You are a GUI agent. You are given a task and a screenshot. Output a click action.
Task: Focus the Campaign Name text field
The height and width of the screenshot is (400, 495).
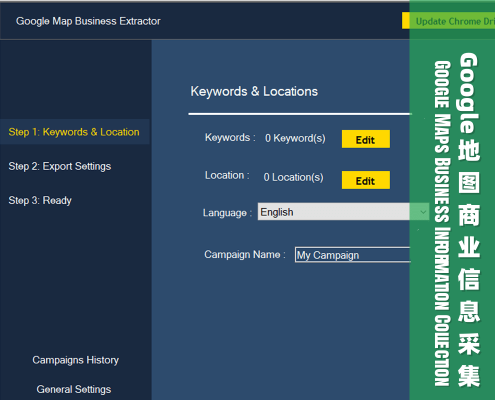tap(353, 255)
